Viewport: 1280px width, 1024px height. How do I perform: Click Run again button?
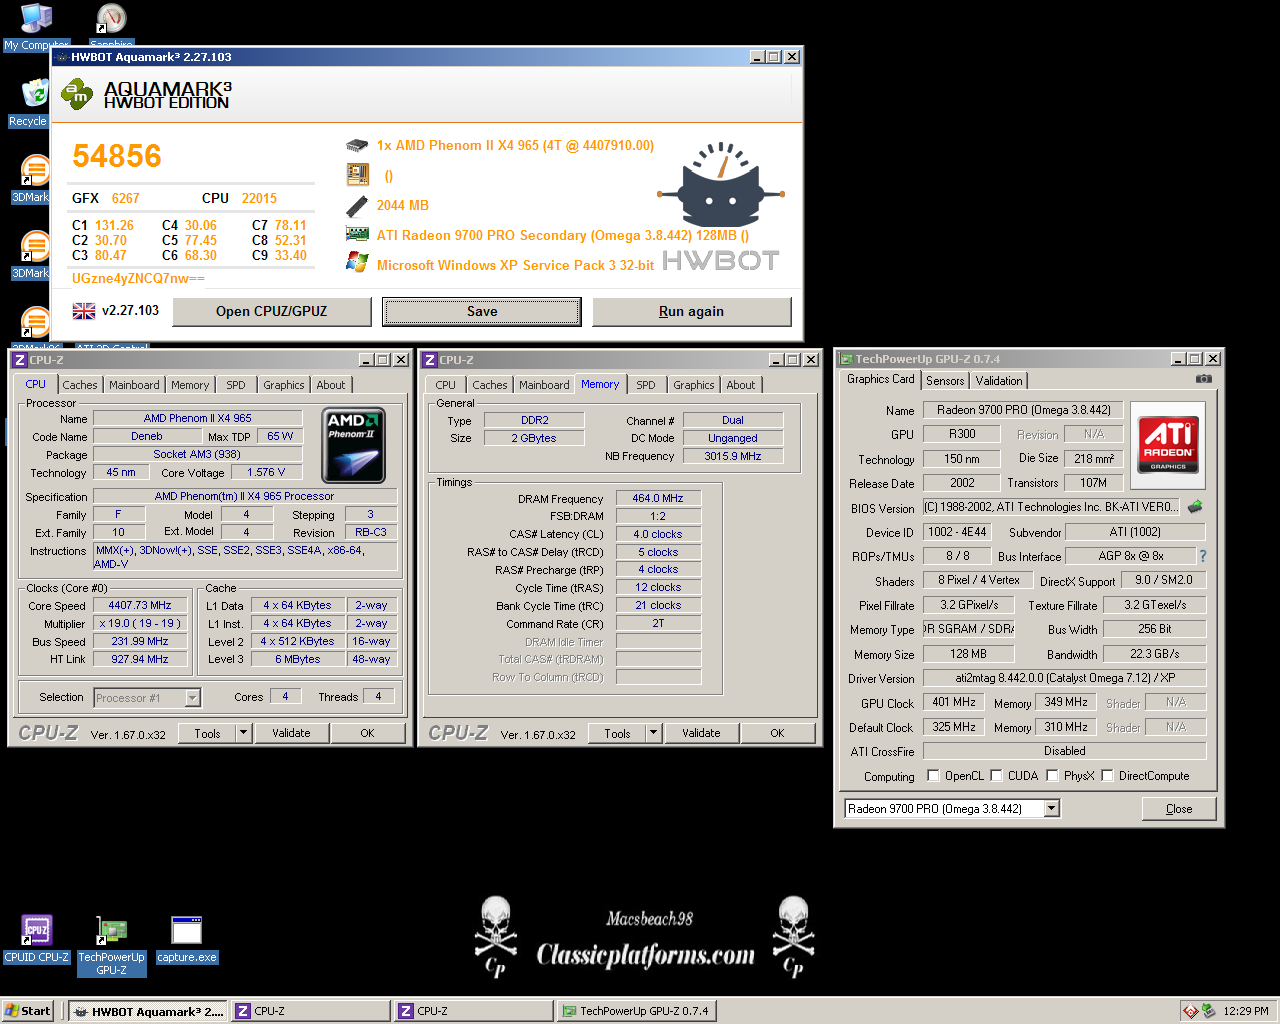click(x=691, y=311)
